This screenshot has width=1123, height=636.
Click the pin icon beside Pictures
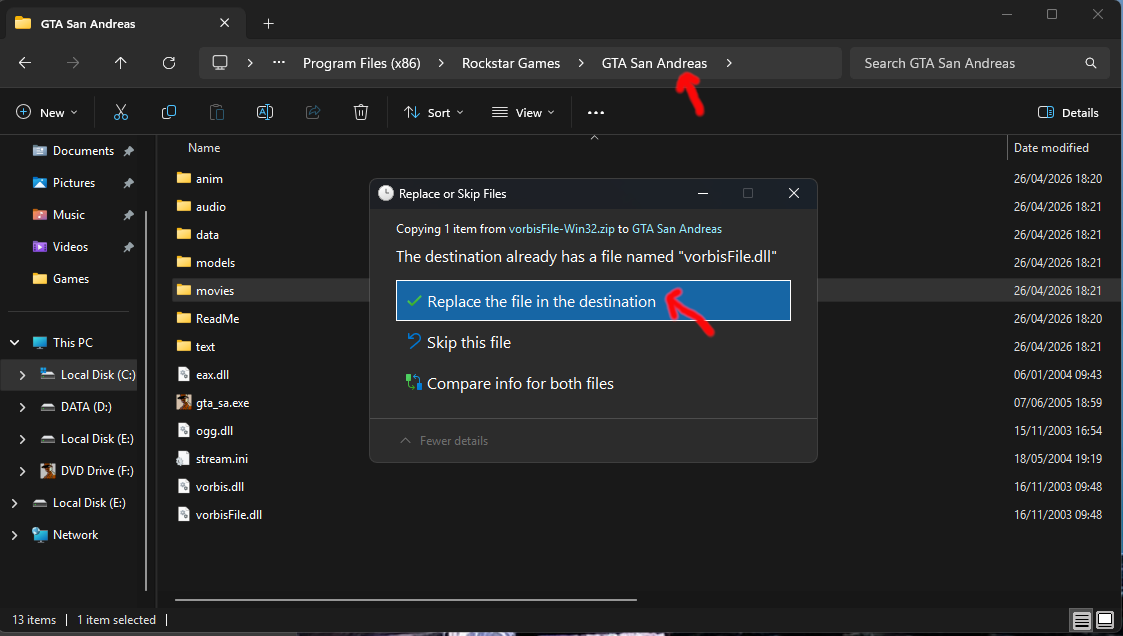[x=128, y=183]
